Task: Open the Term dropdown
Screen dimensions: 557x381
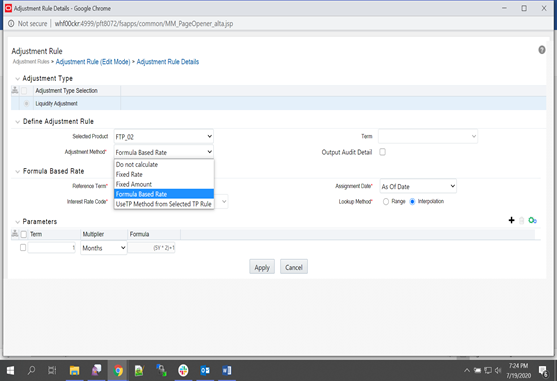Action: (428, 136)
